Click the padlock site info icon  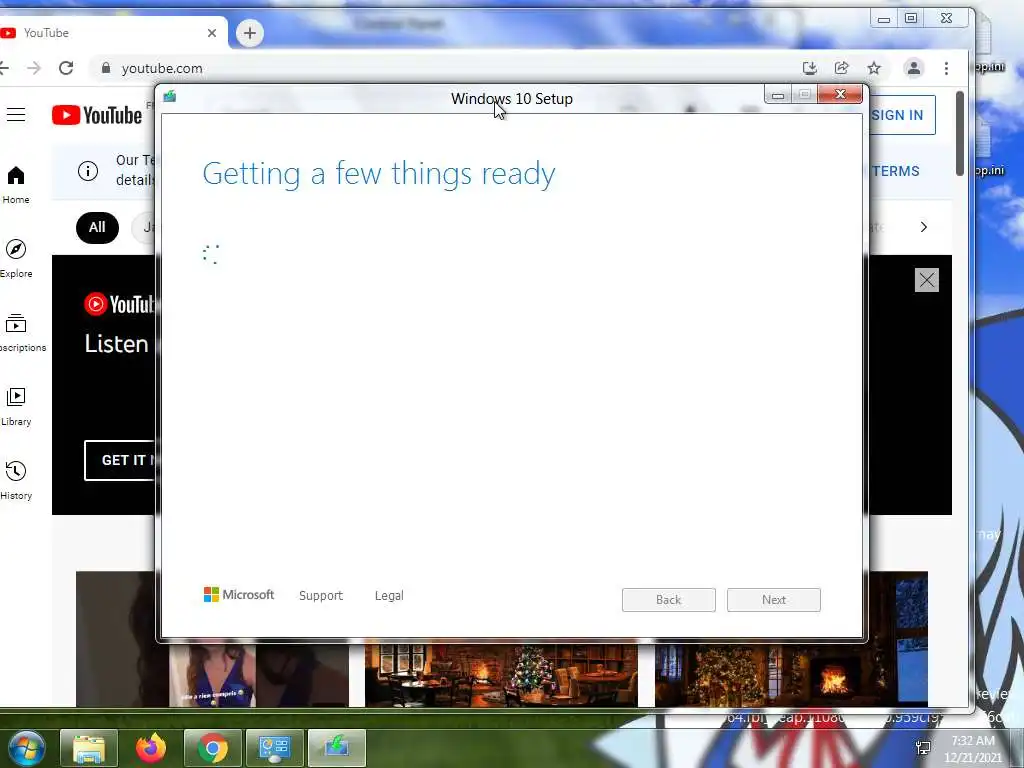[x=106, y=68]
